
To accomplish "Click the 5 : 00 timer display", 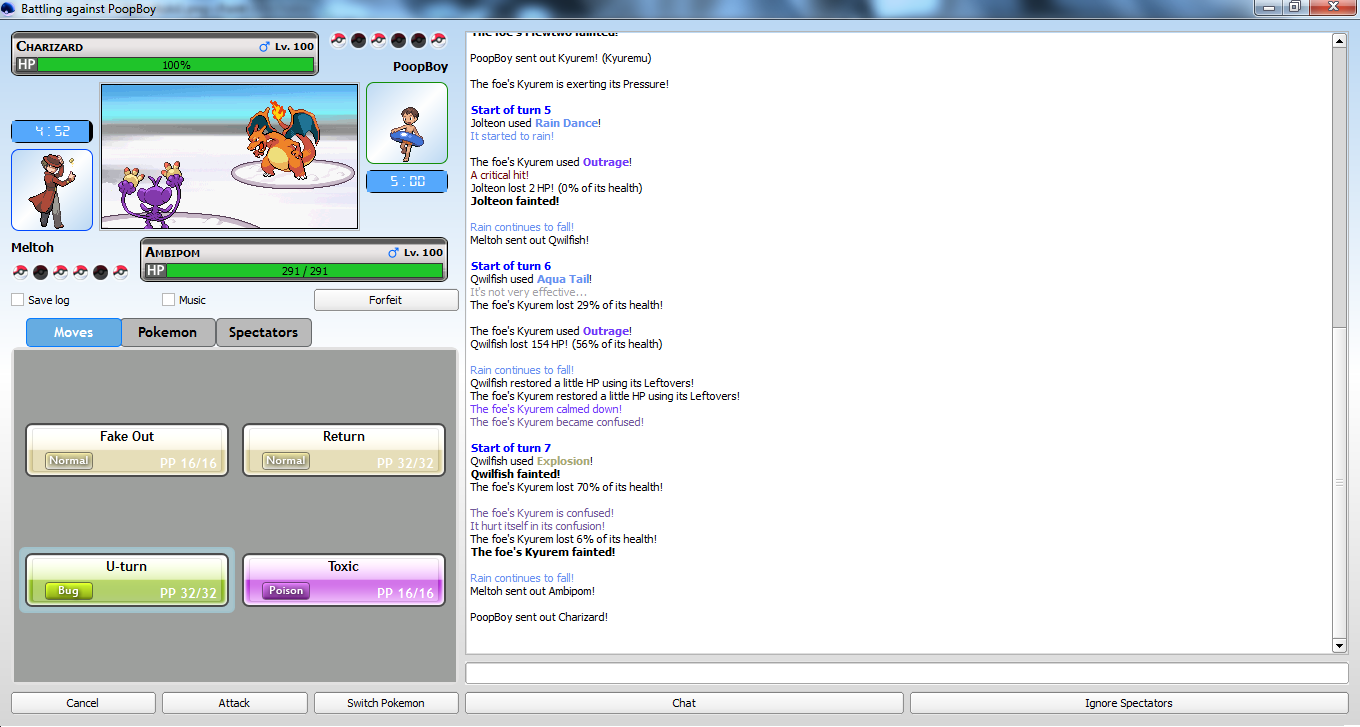I will point(407,181).
